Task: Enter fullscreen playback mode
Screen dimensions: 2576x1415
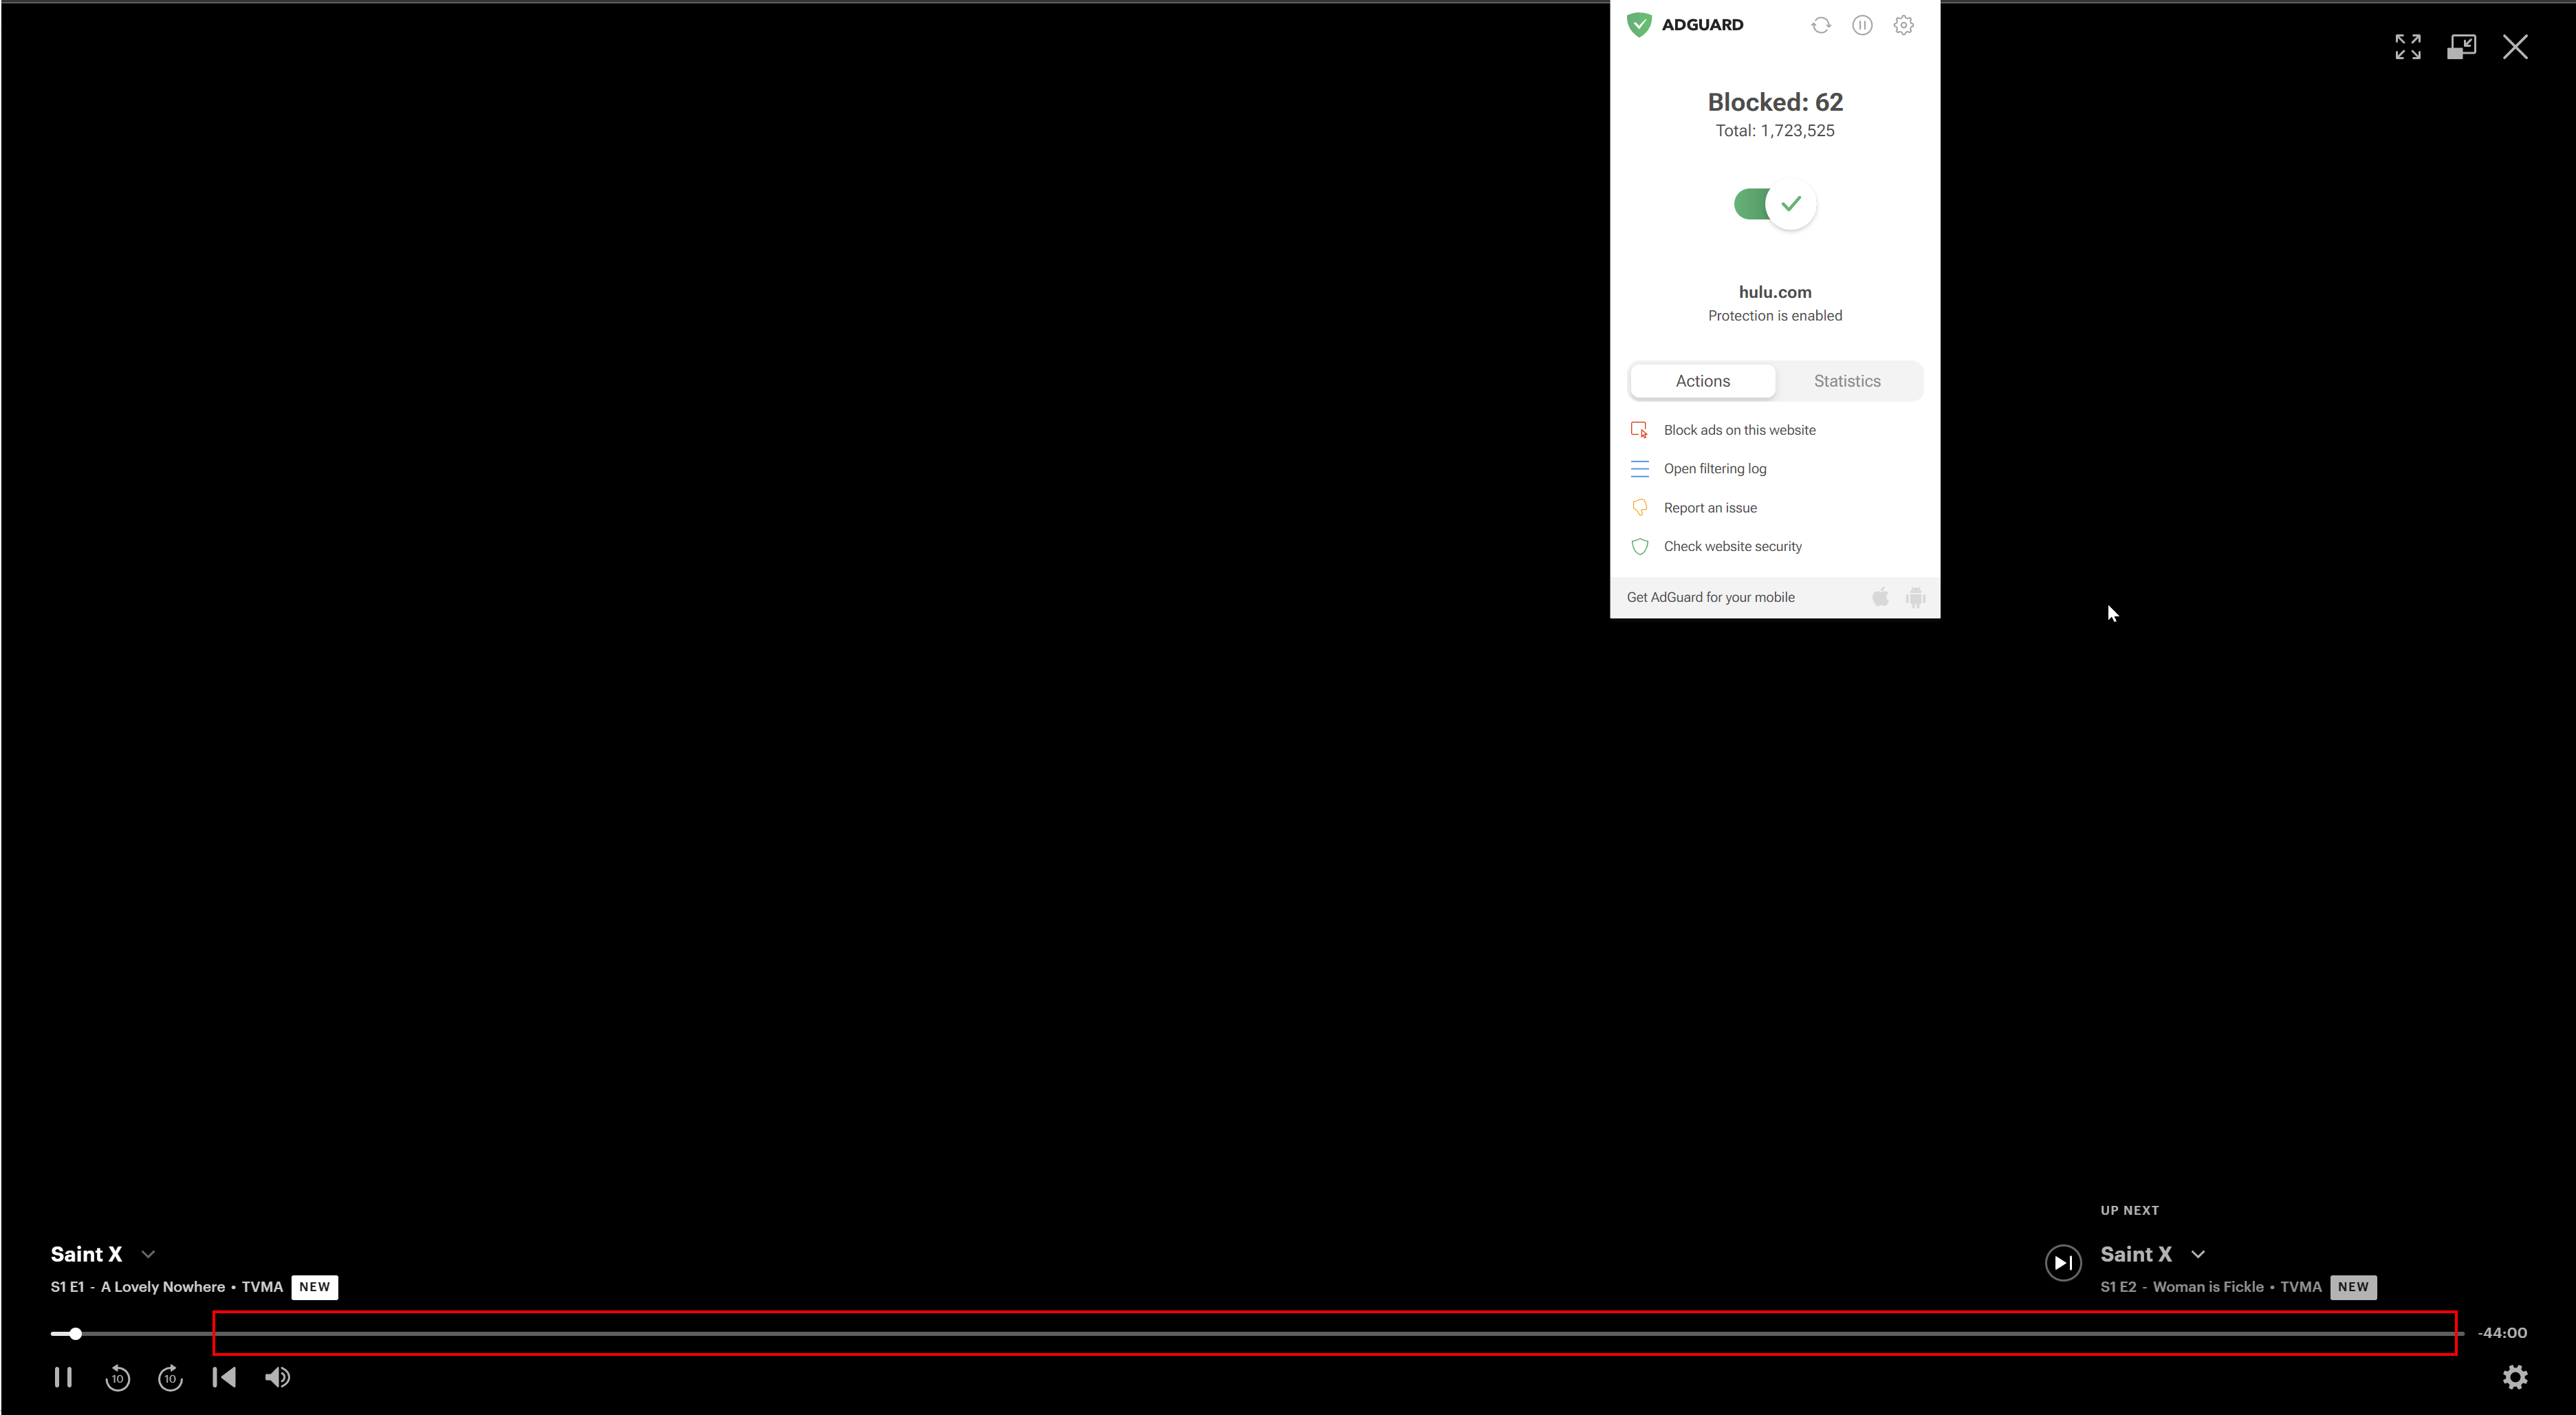Action: point(2409,46)
